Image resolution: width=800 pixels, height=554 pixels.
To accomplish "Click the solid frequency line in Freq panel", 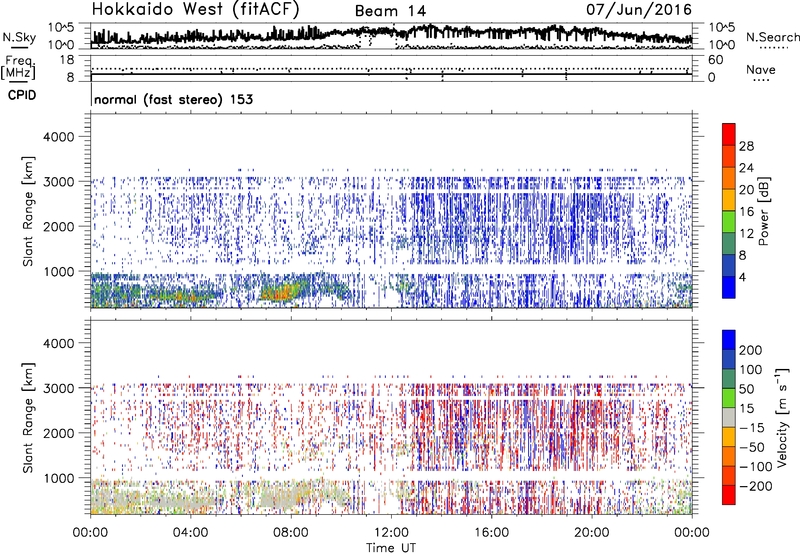I will (x=391, y=74).
